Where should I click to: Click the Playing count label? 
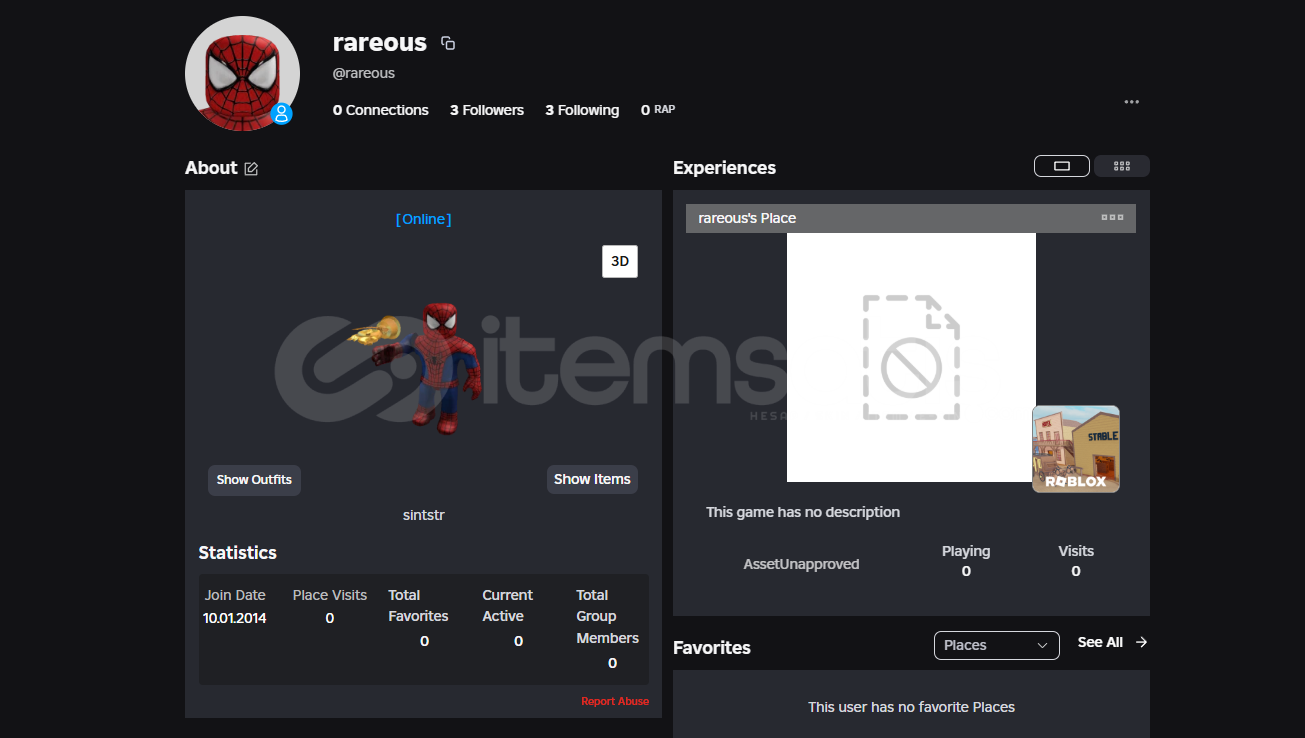coord(966,551)
